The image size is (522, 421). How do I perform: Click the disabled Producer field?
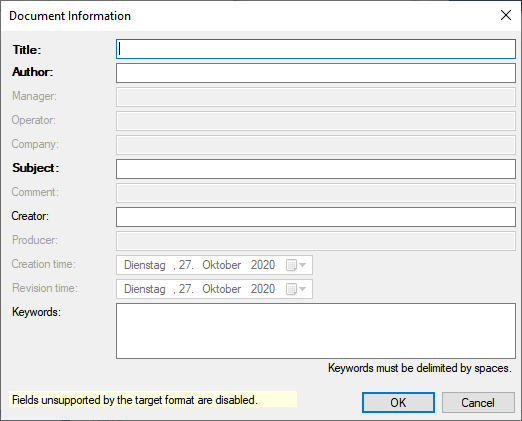316,241
